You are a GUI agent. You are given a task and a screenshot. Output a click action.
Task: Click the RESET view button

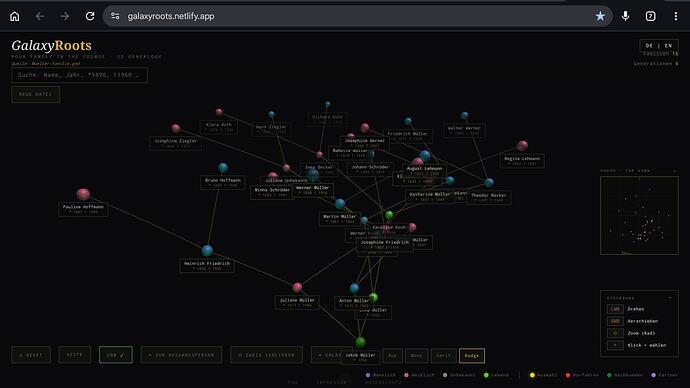coord(31,355)
